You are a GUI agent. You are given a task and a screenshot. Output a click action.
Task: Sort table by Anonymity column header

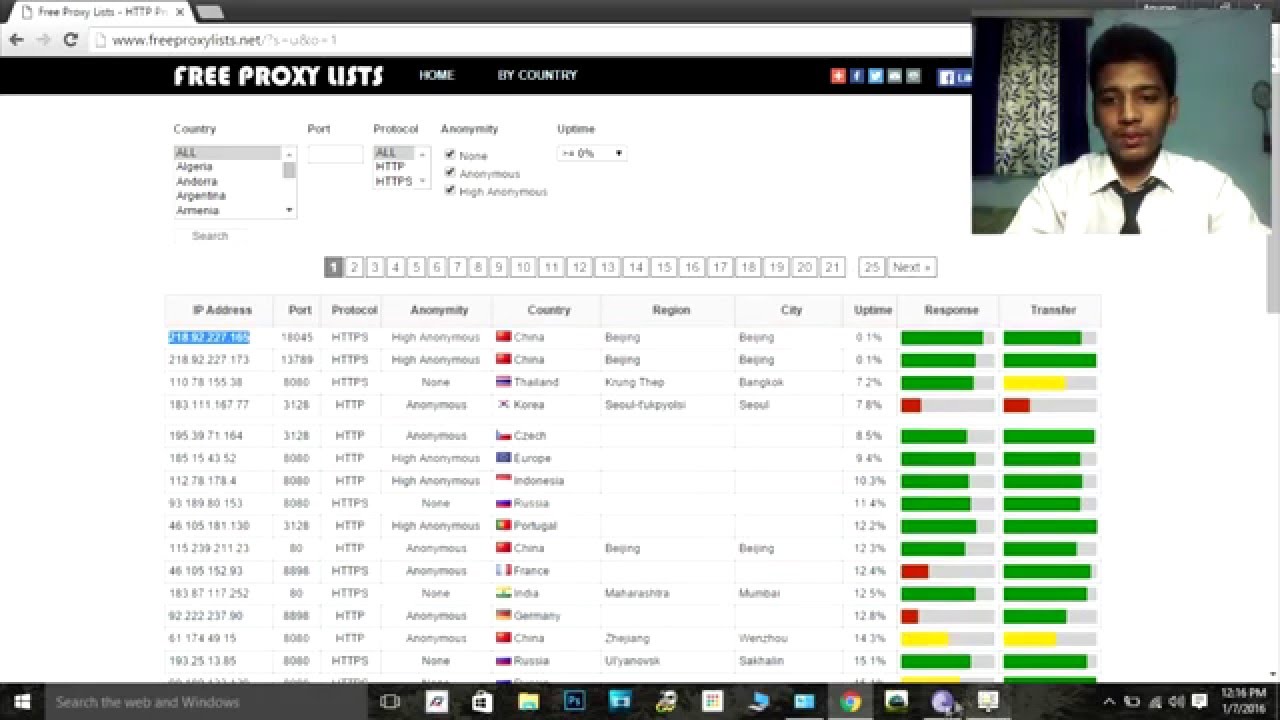coord(439,310)
